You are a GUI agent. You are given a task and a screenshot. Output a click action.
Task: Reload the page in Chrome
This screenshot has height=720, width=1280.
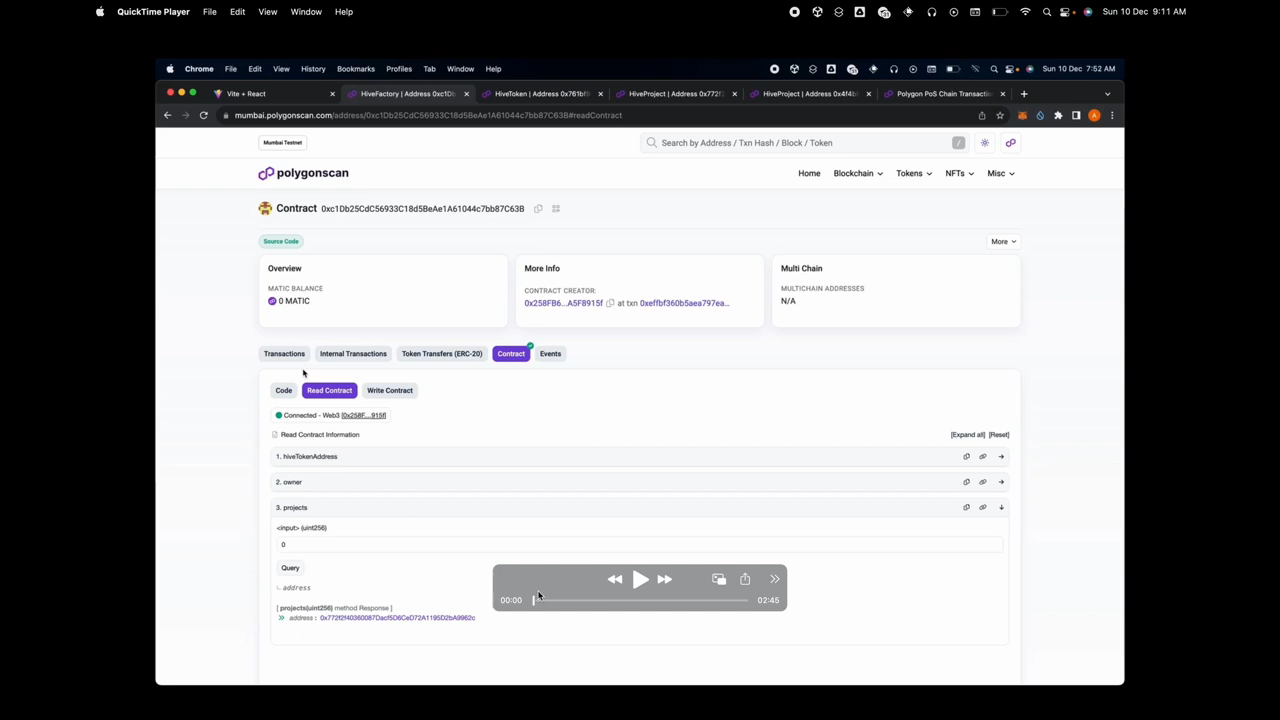pyautogui.click(x=203, y=115)
